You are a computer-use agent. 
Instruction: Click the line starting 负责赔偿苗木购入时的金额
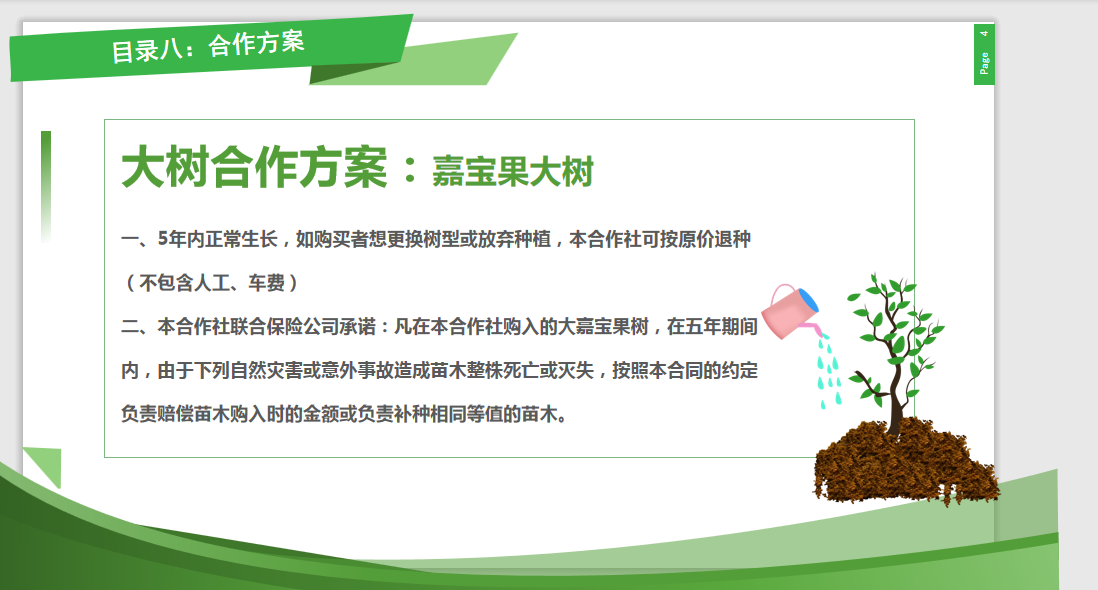point(344,414)
